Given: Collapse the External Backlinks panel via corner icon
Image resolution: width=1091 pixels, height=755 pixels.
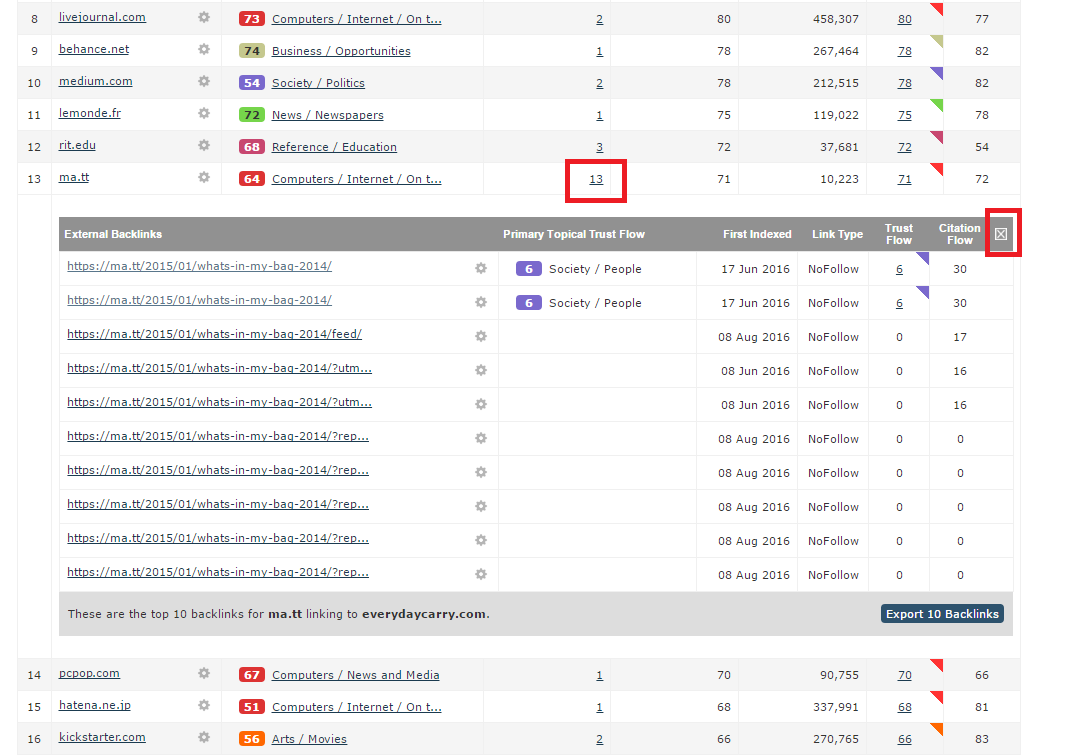Looking at the screenshot, I should click(1002, 233).
